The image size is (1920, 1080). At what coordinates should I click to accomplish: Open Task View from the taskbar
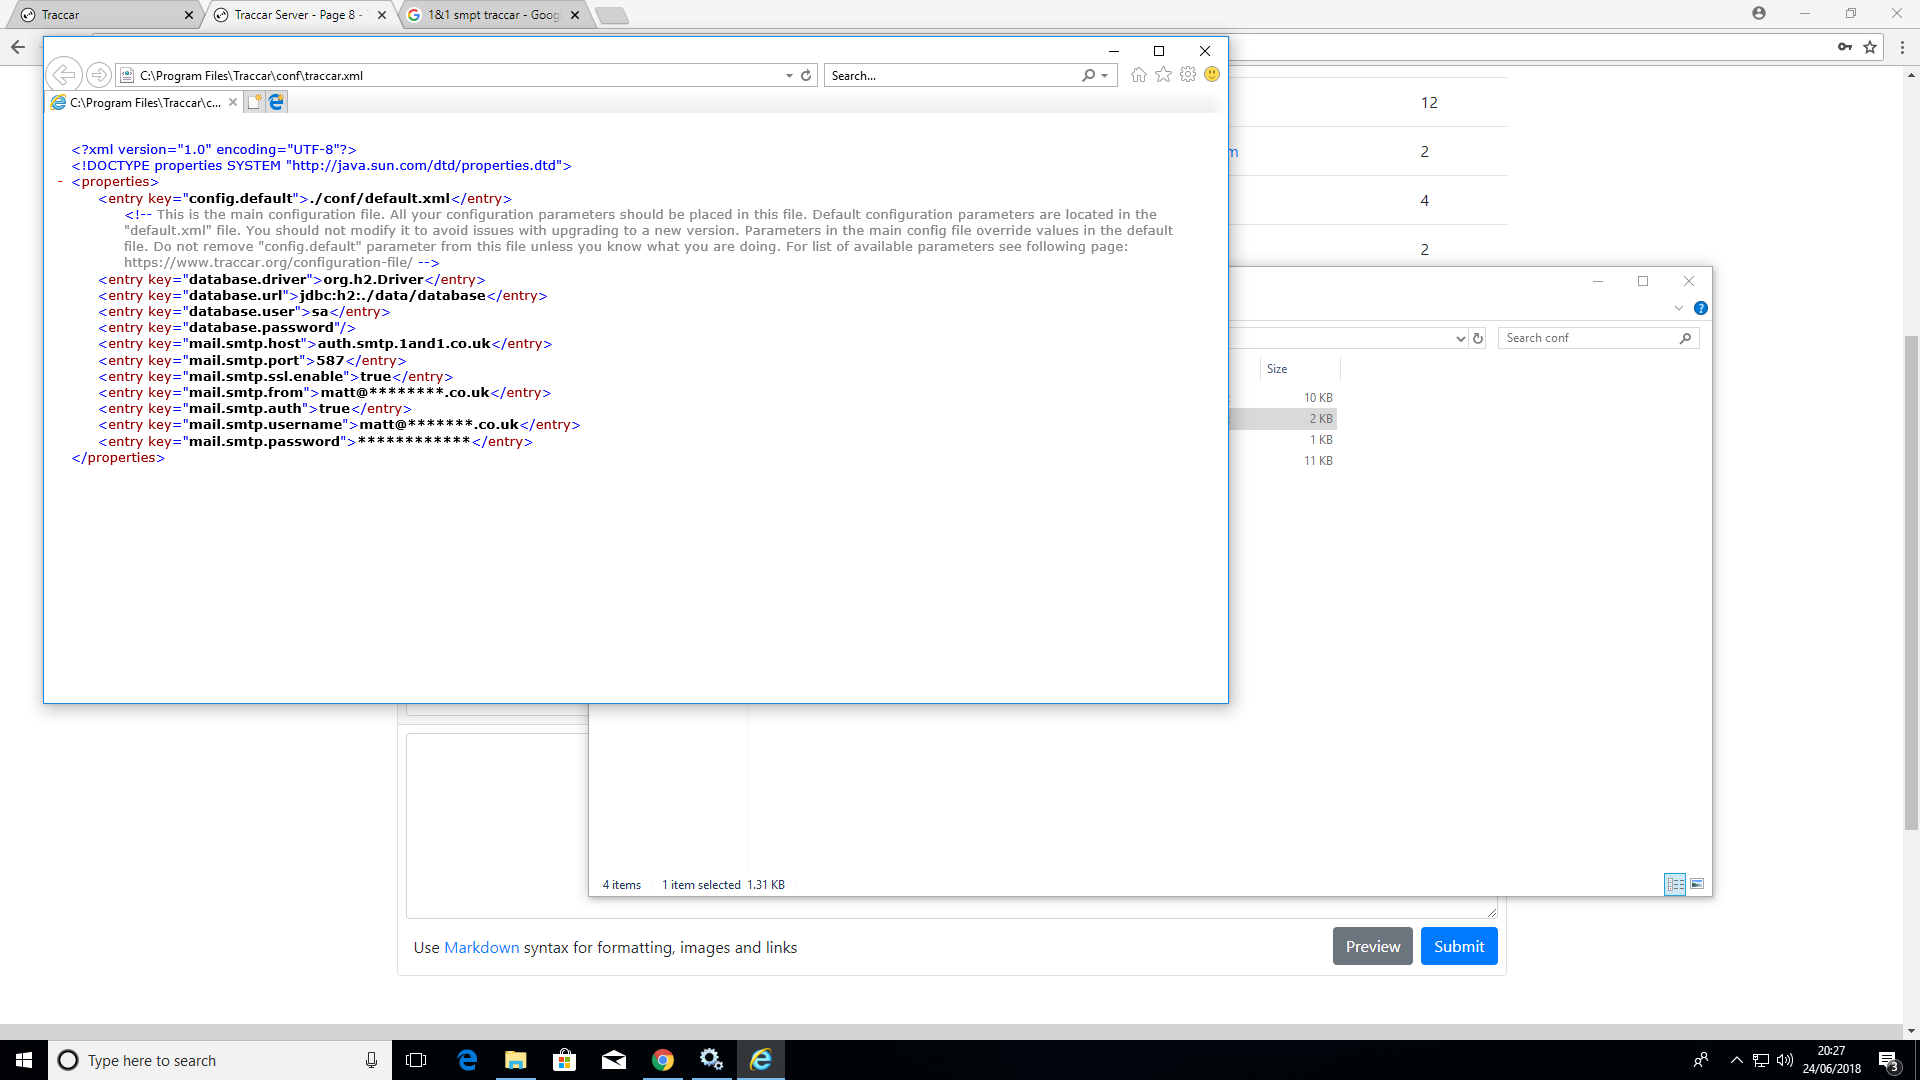(416, 1060)
